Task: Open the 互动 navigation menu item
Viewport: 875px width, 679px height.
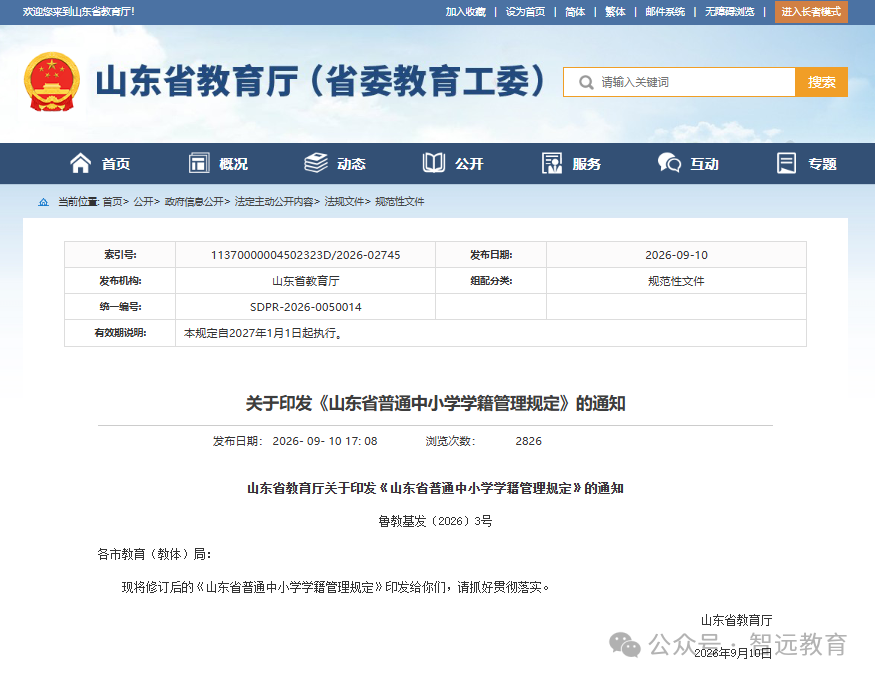Action: coord(704,164)
